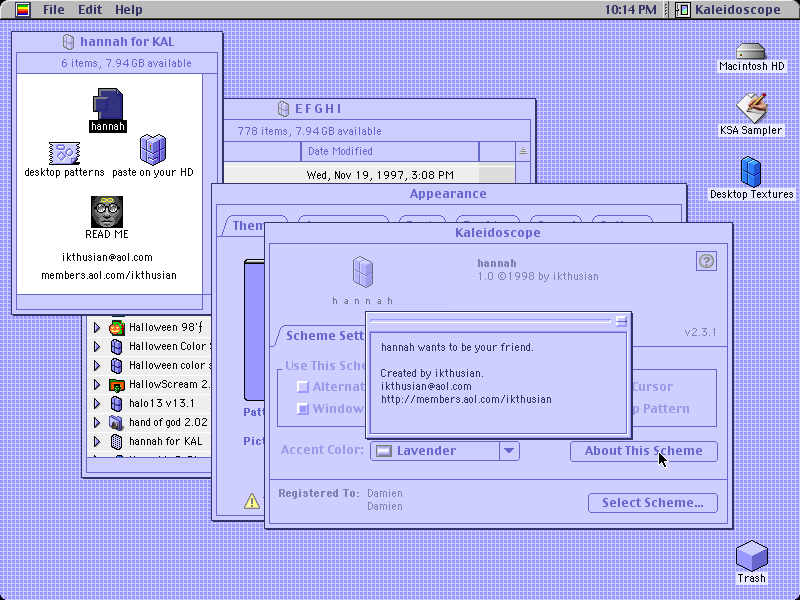Click the 'Wed, Nov 19, 1997, 3:08 PM' date cell
Image resolution: width=800 pixels, height=600 pixels.
coord(380,176)
